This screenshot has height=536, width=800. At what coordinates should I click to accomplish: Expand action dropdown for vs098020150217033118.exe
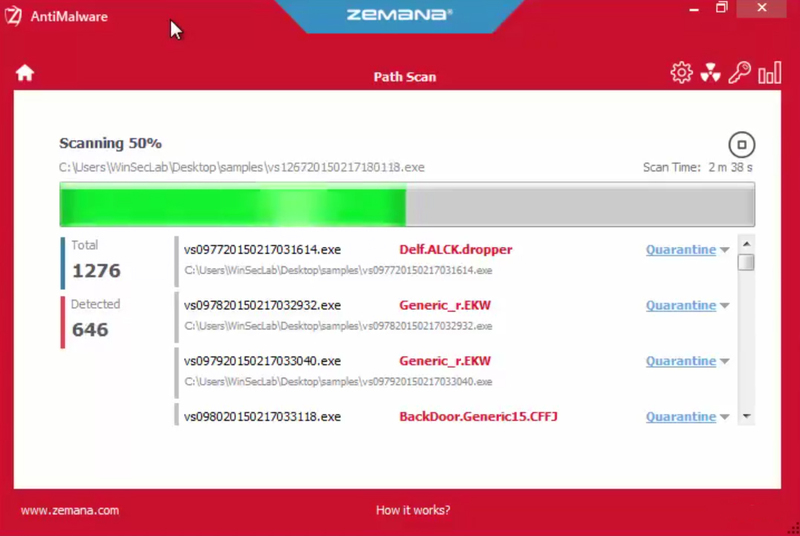pyautogui.click(x=724, y=417)
